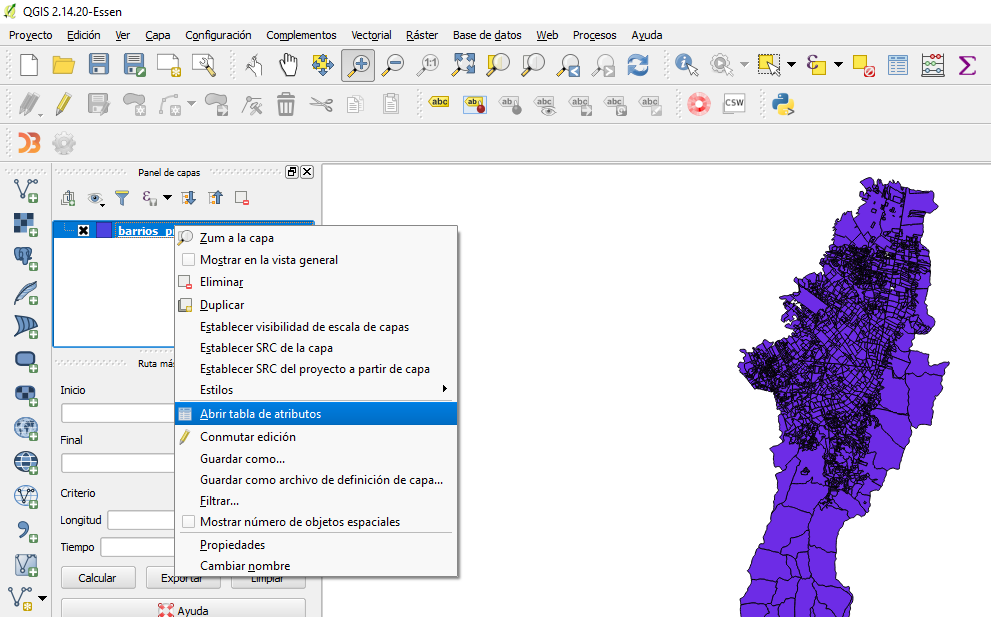Select the Zoom Full Extent tool
991x617 pixels.
[x=463, y=63]
